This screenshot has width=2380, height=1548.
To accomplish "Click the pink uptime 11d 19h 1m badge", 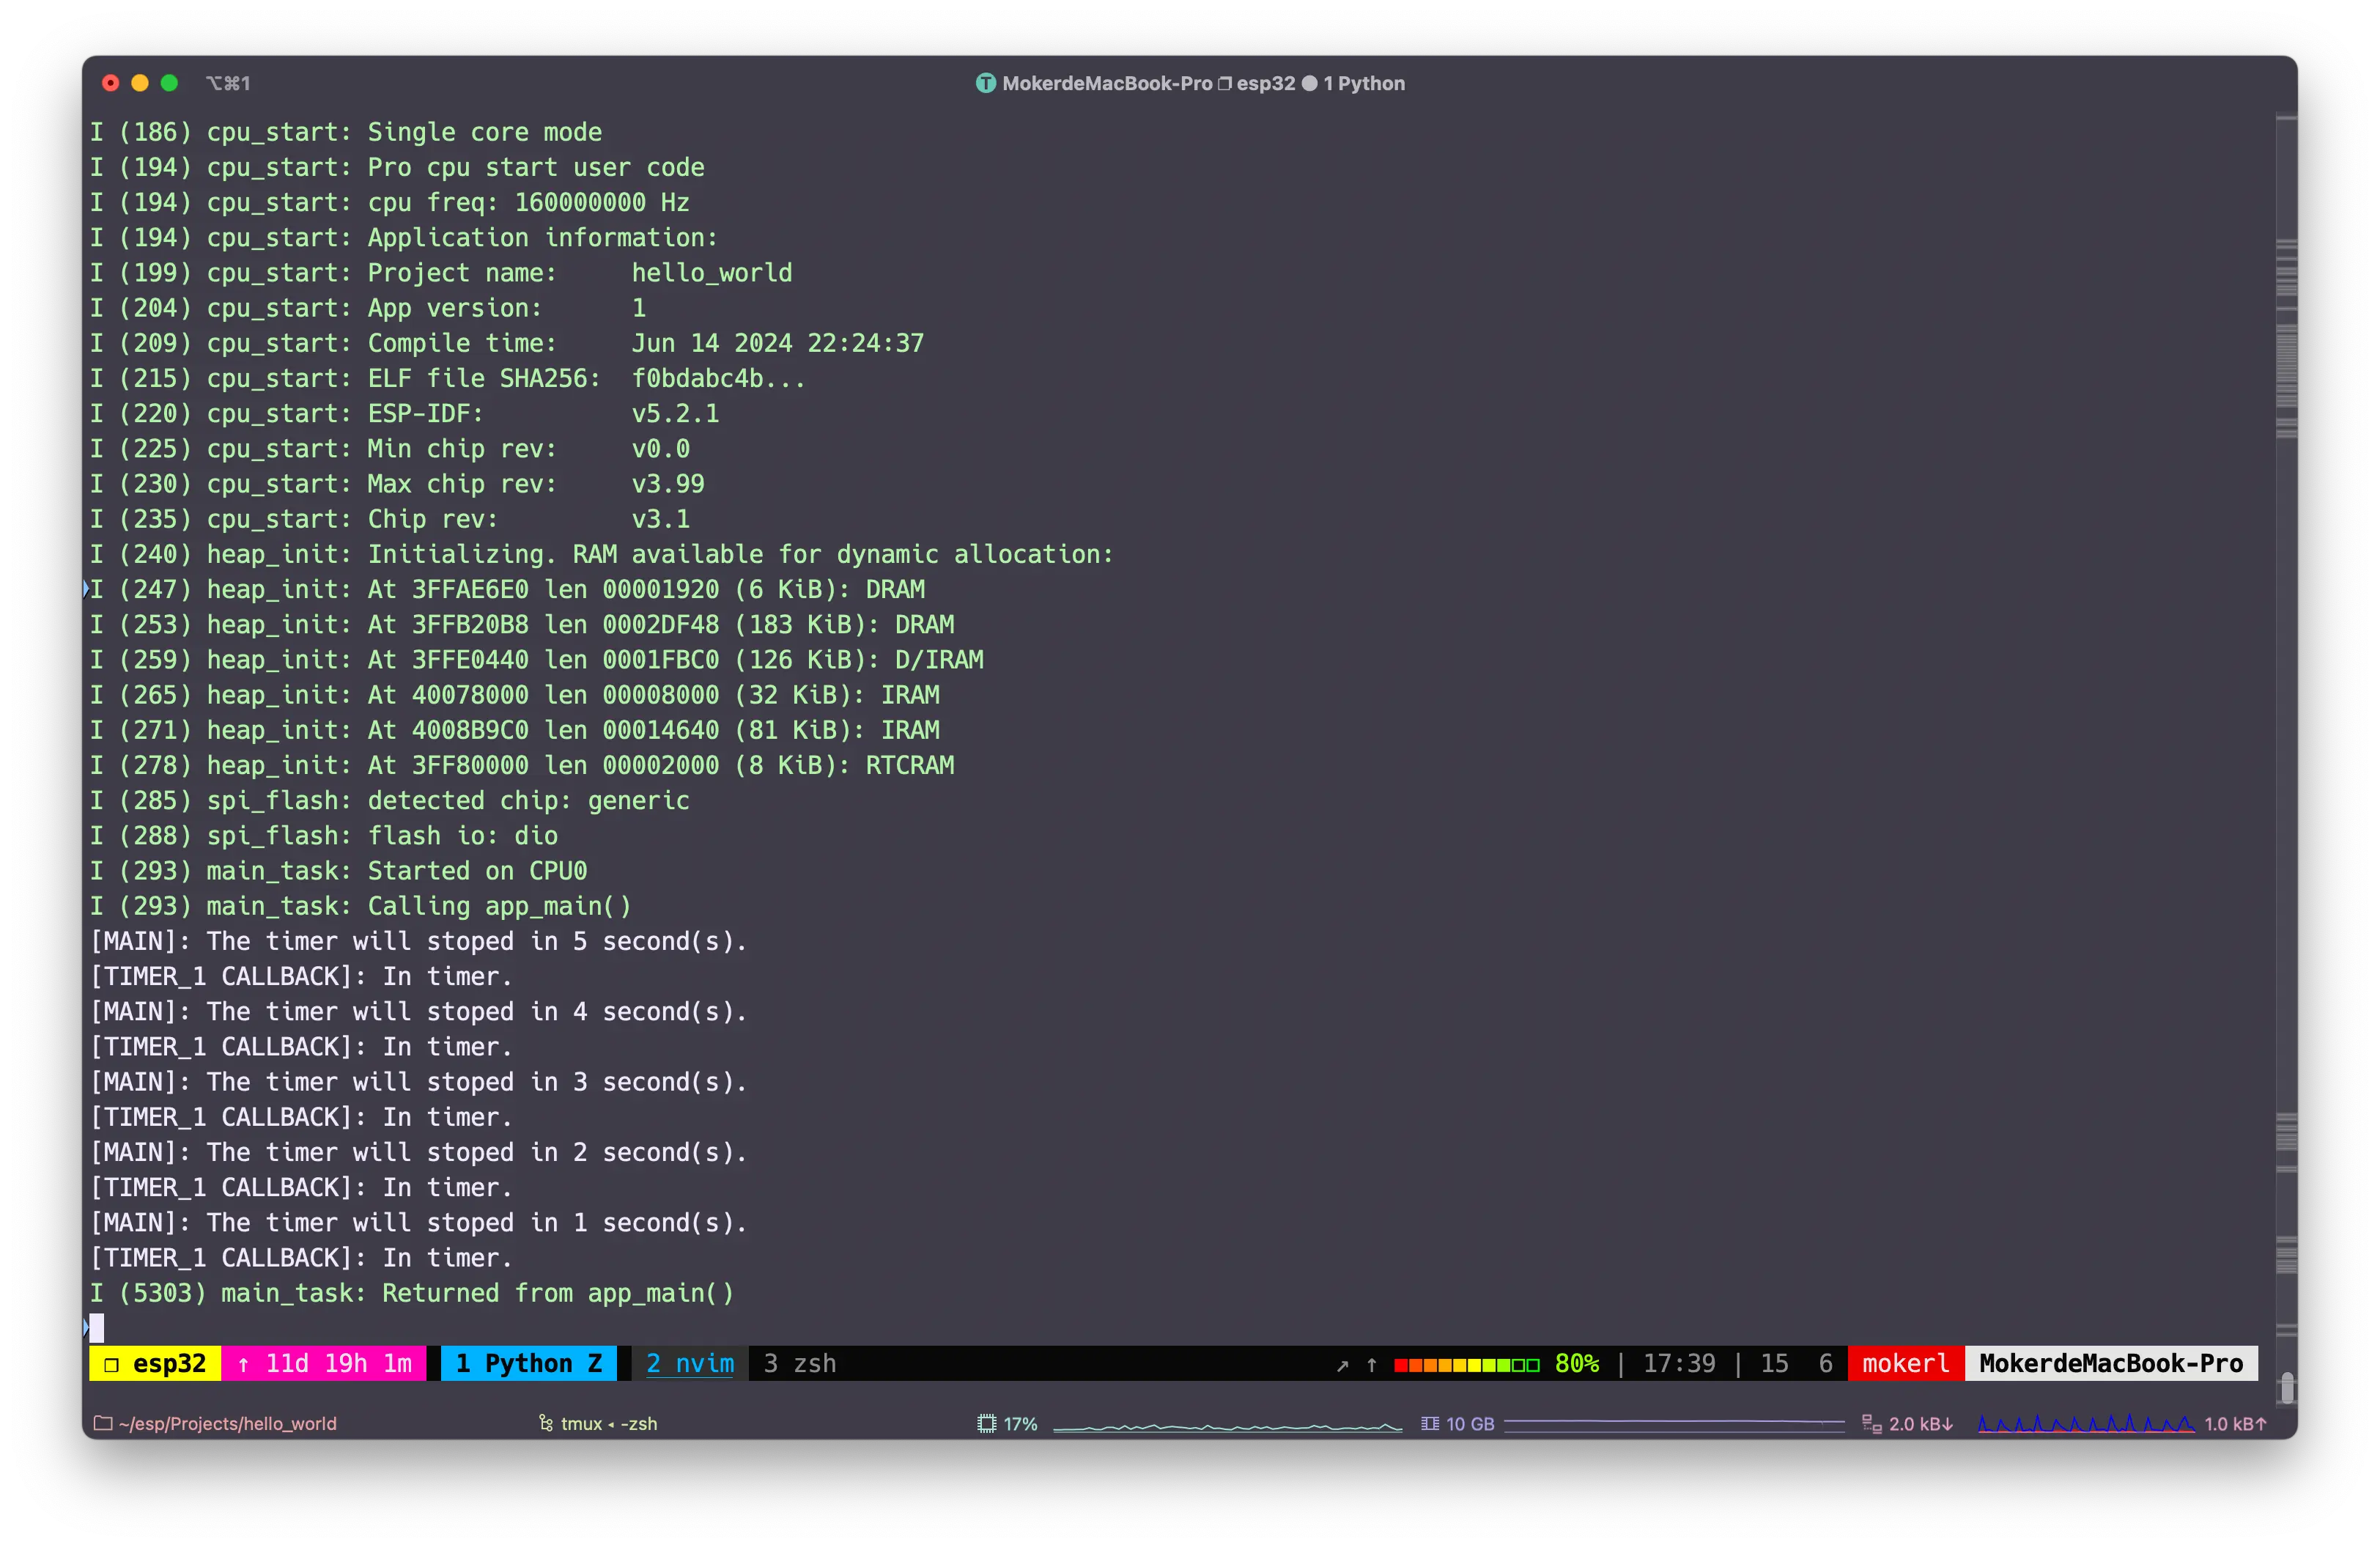I will [x=324, y=1363].
